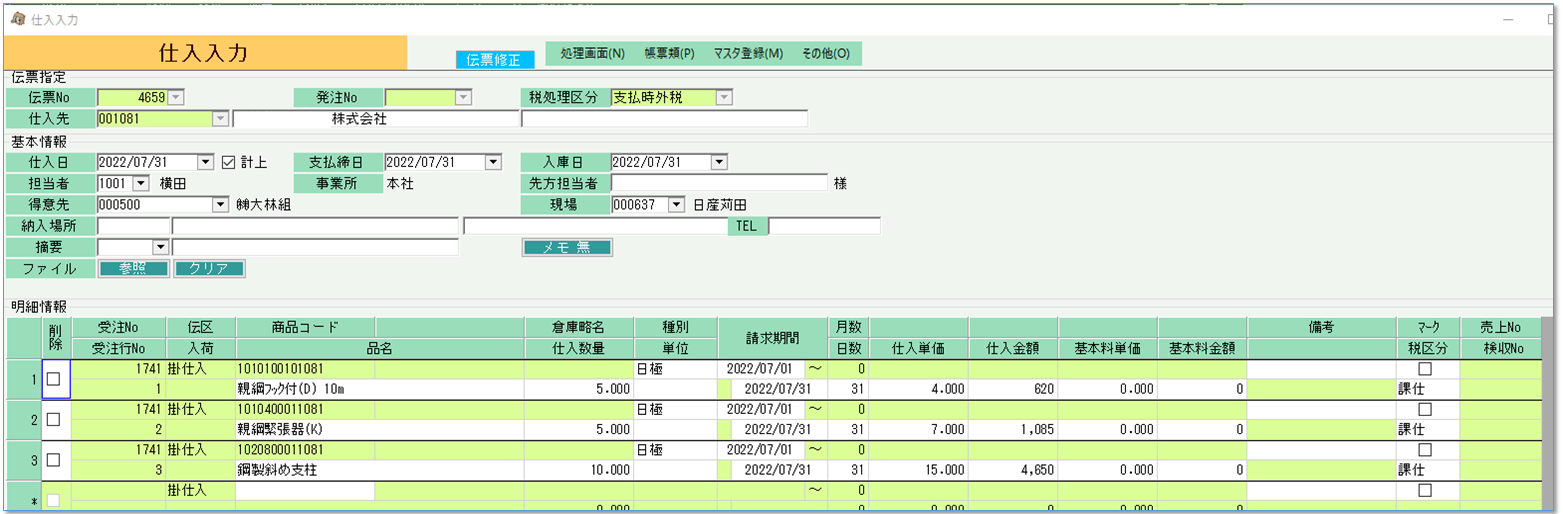Click the 仕入先 name field 株式会社
This screenshot has height=514, width=1563.
(376, 119)
